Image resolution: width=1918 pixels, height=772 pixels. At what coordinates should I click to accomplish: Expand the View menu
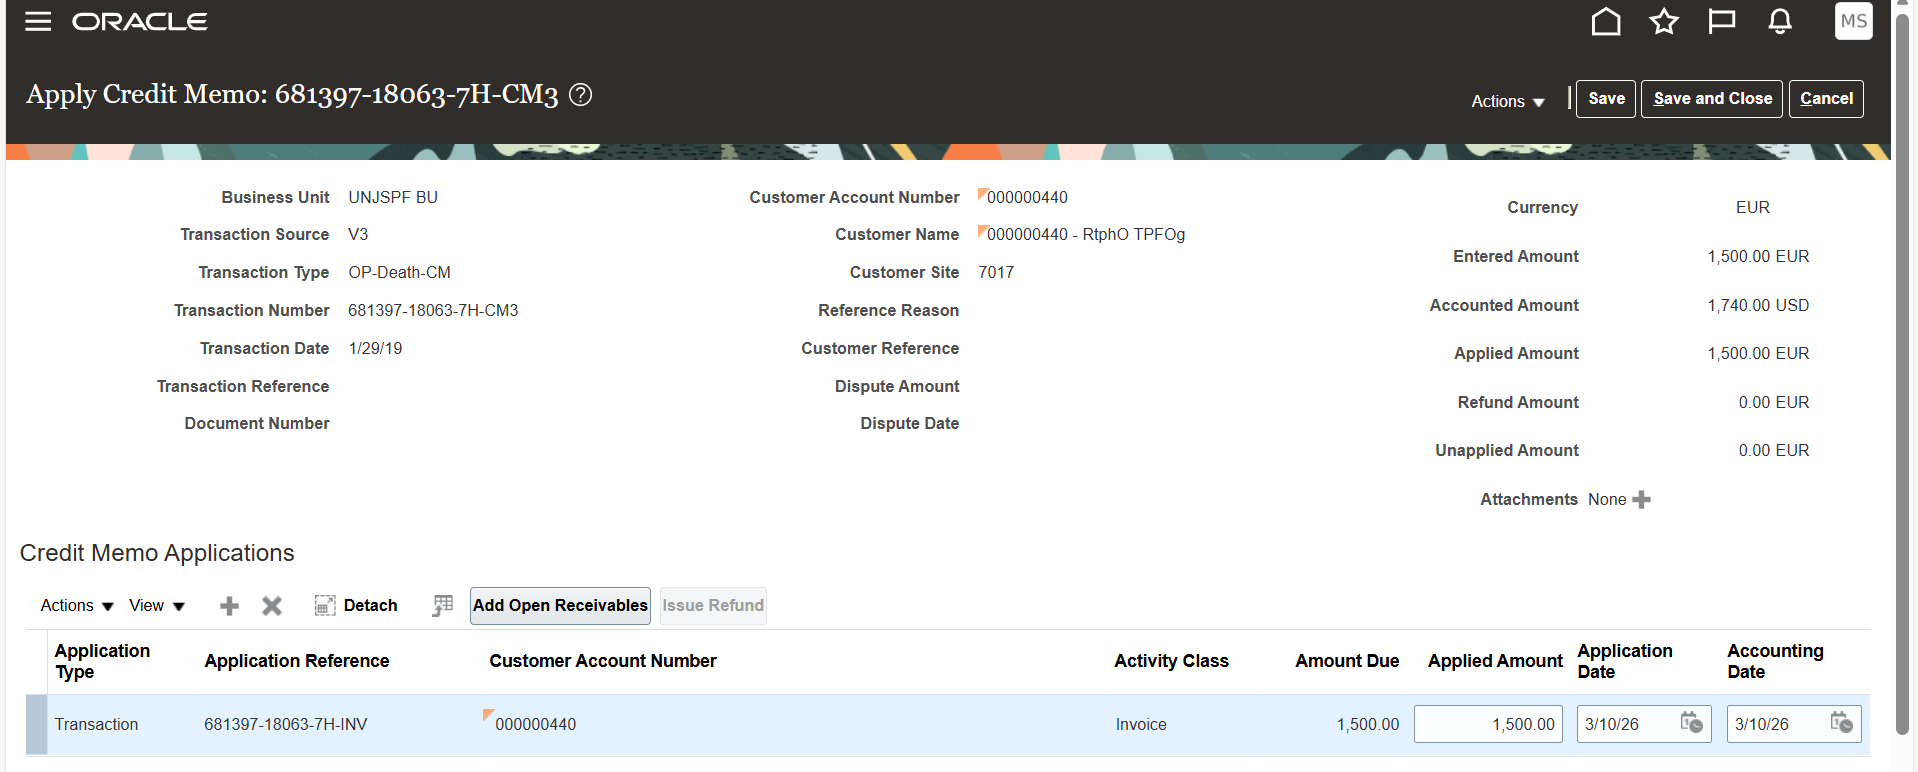[x=157, y=606]
